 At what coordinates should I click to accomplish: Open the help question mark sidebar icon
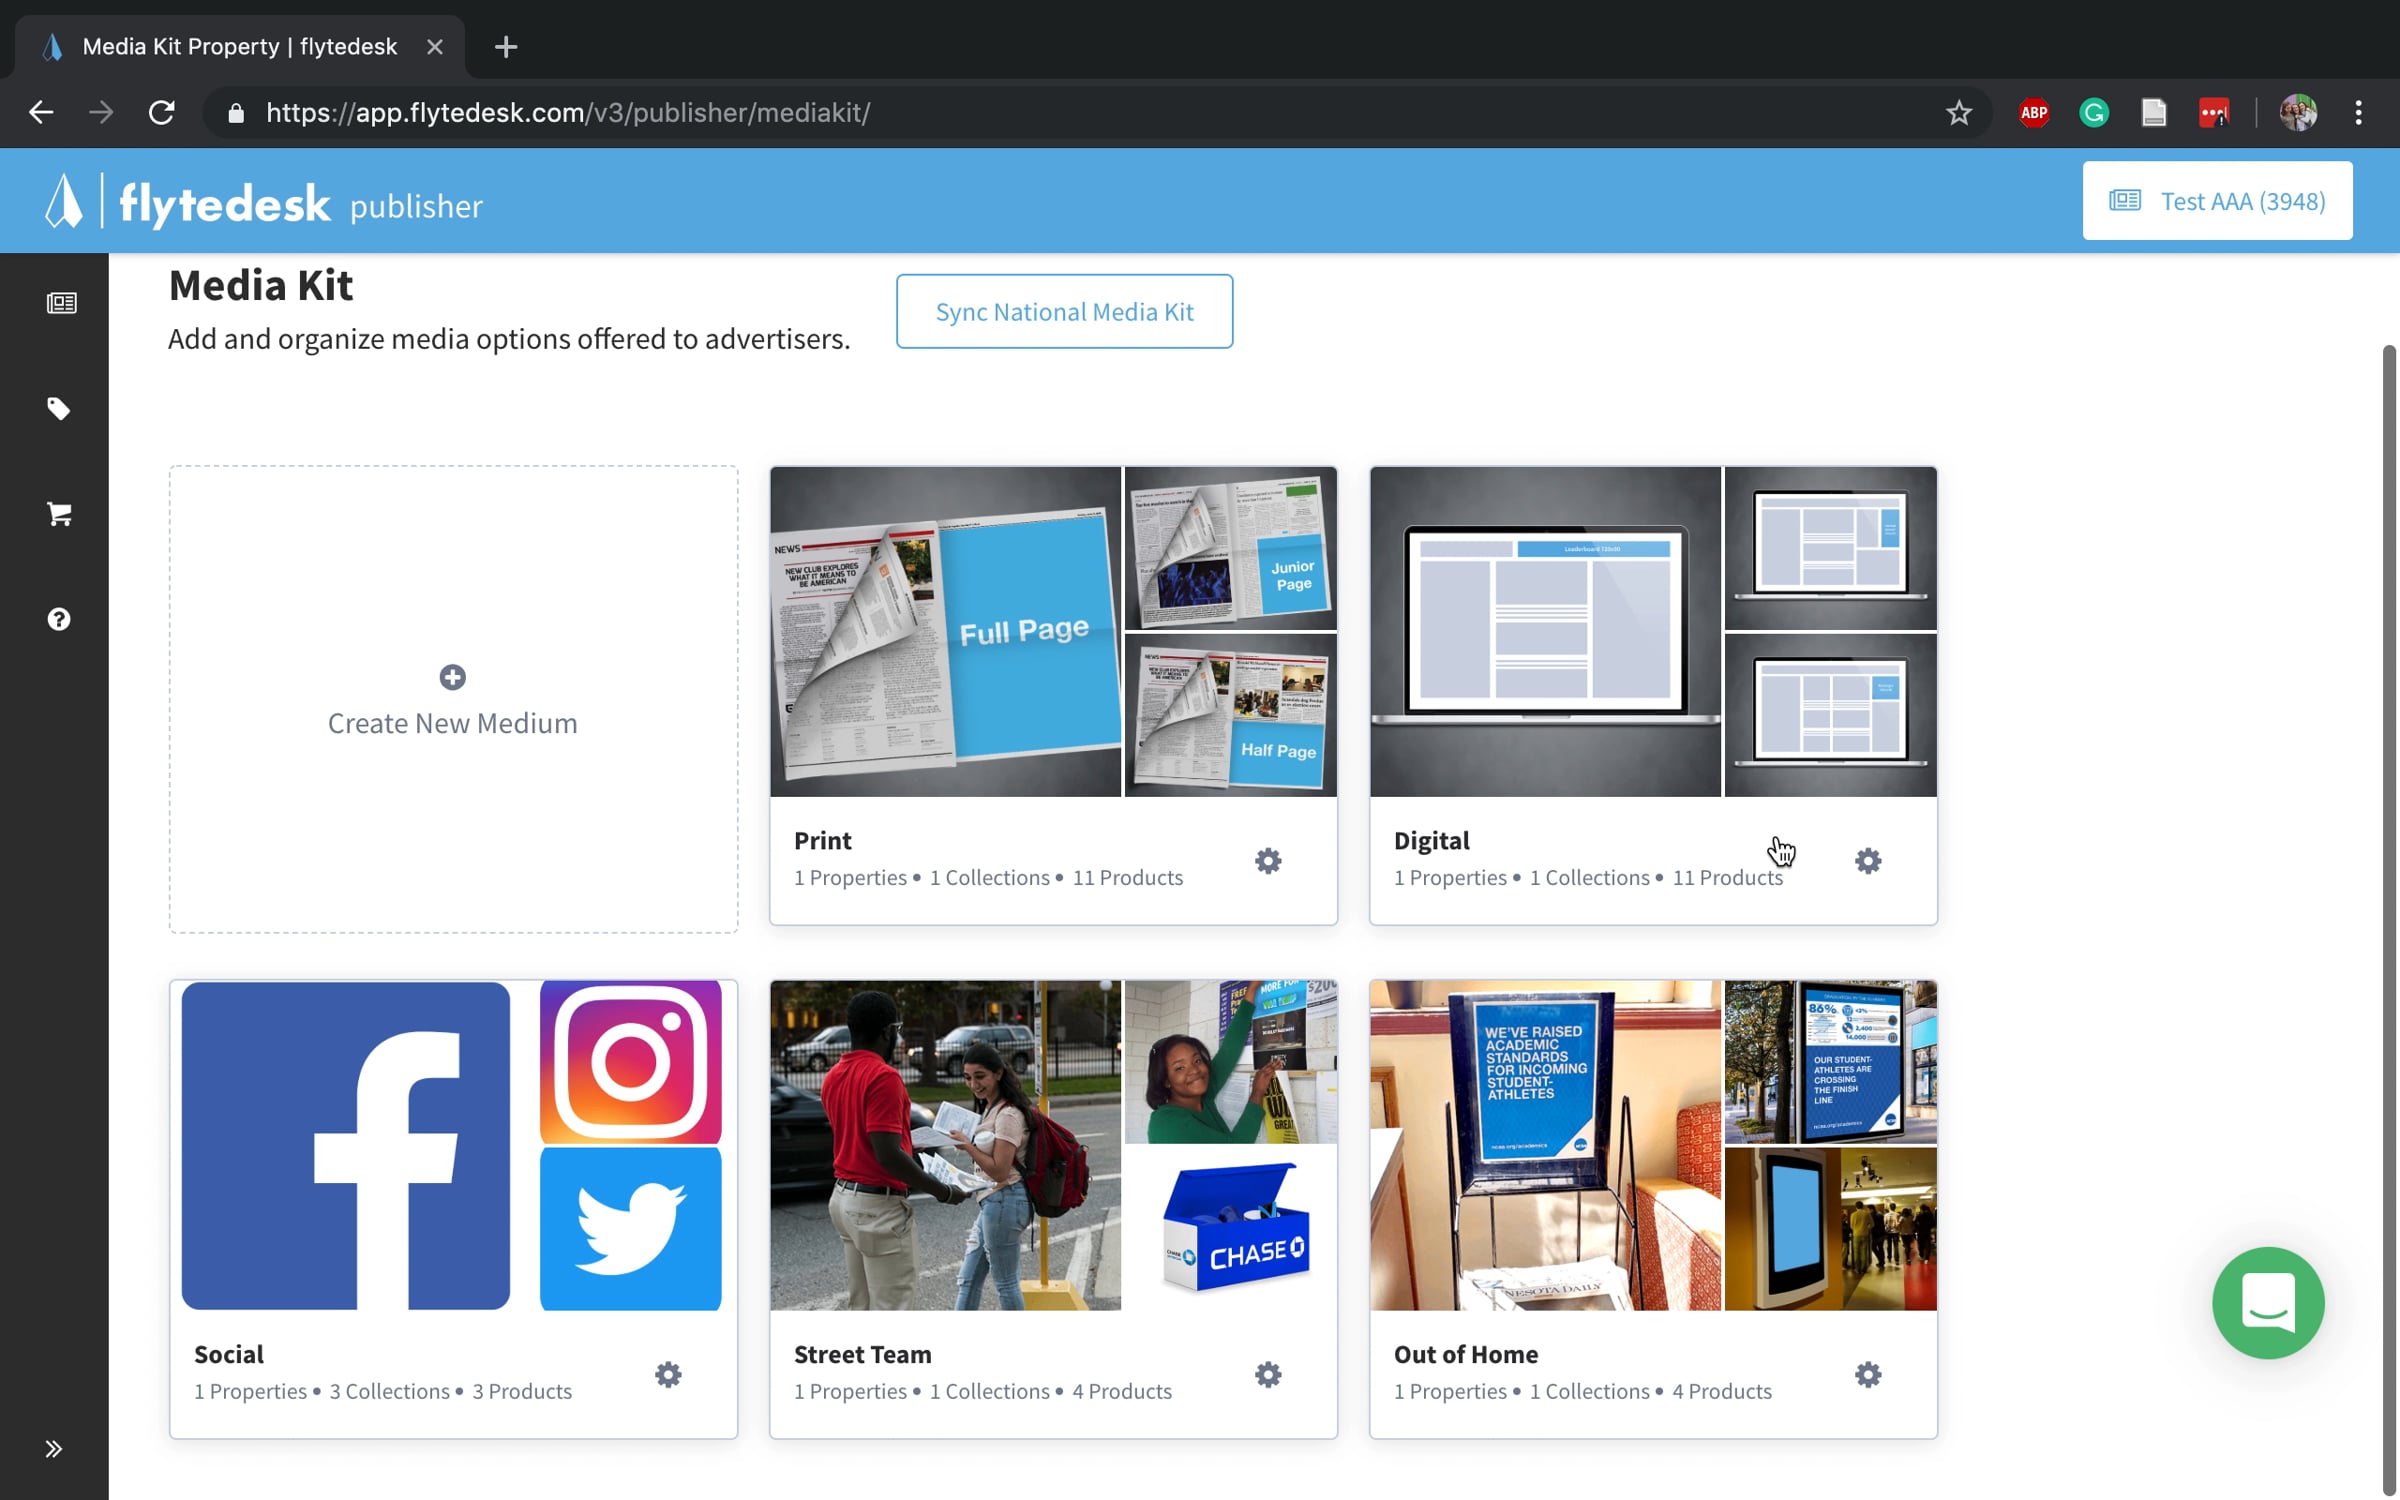(59, 619)
